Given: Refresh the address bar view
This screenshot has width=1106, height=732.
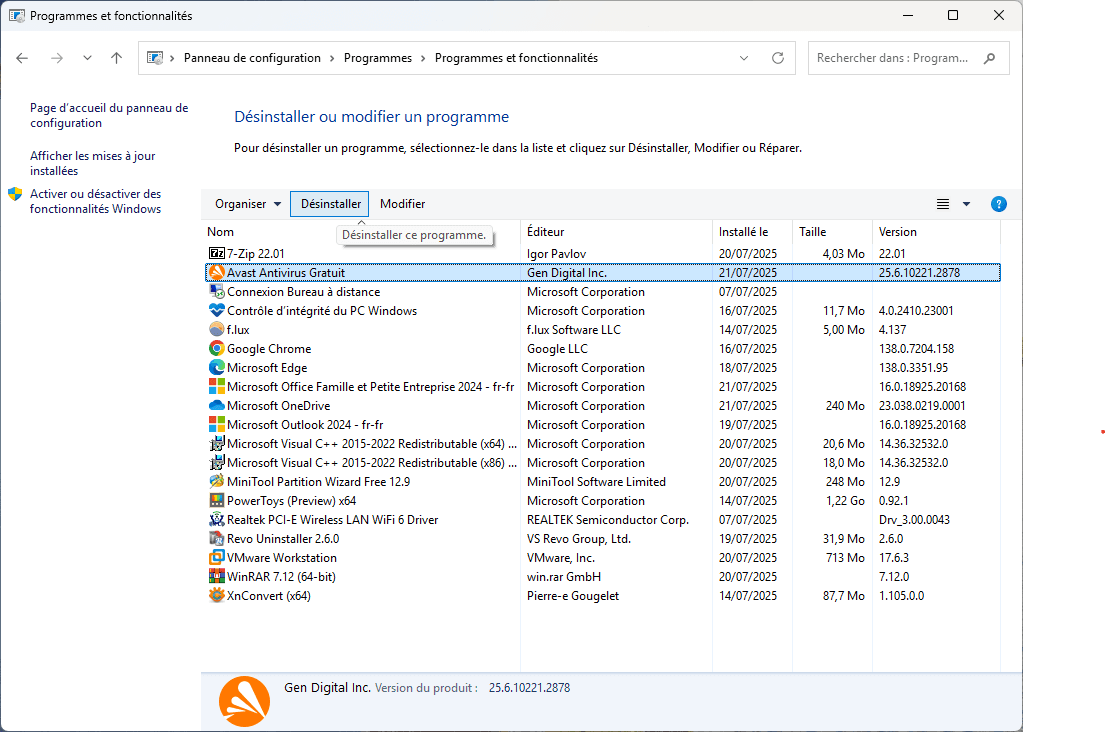Looking at the screenshot, I should coord(778,58).
